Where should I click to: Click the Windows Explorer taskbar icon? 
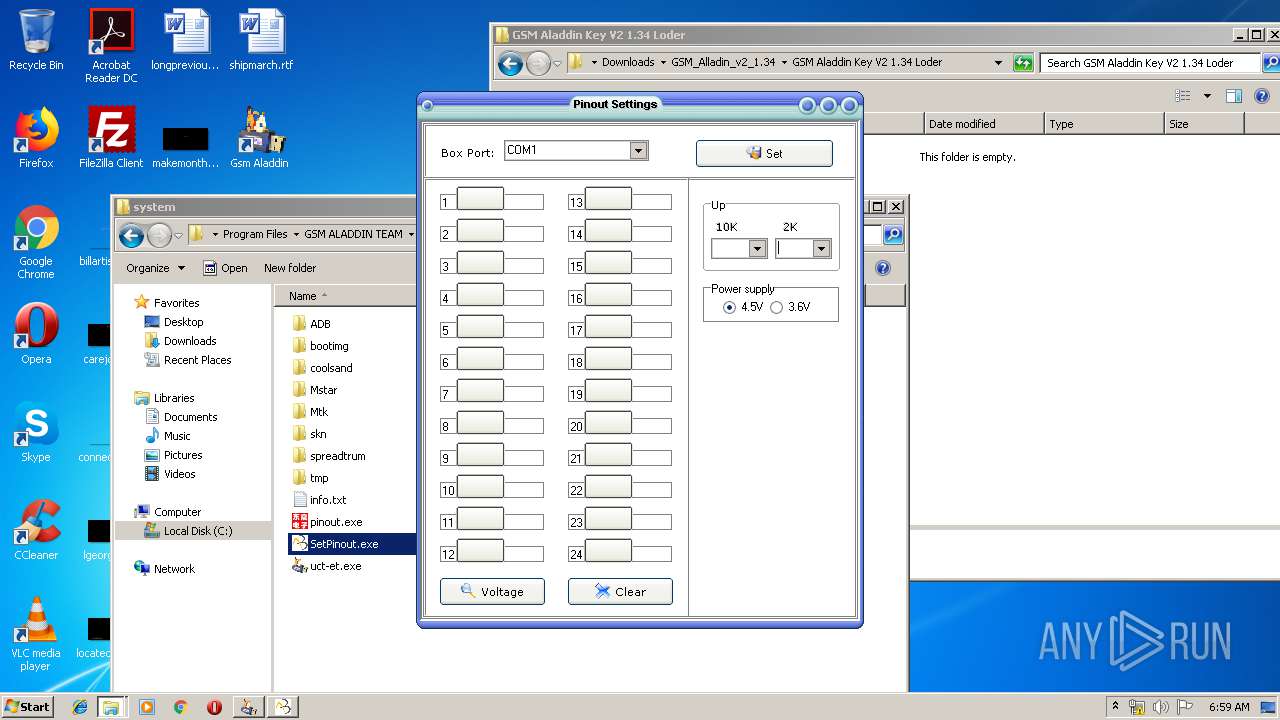pyautogui.click(x=111, y=707)
